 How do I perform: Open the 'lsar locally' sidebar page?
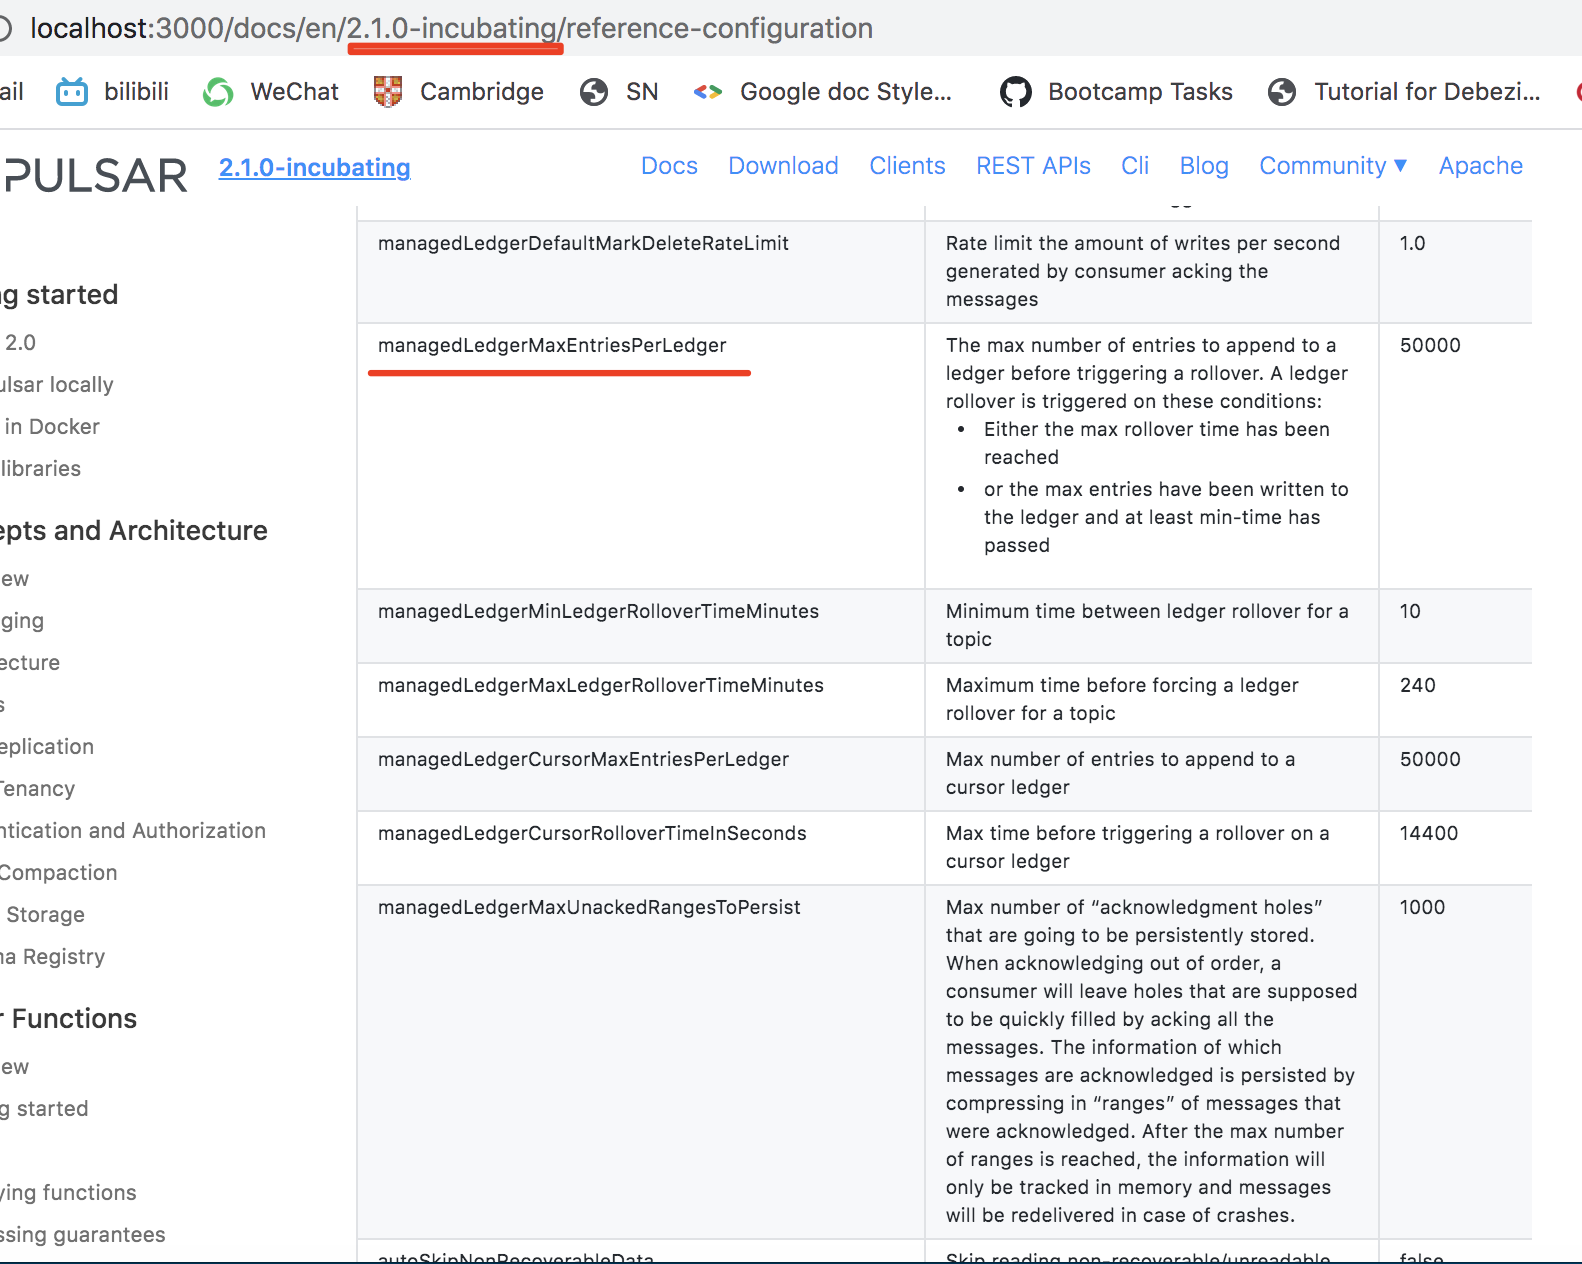(x=57, y=385)
